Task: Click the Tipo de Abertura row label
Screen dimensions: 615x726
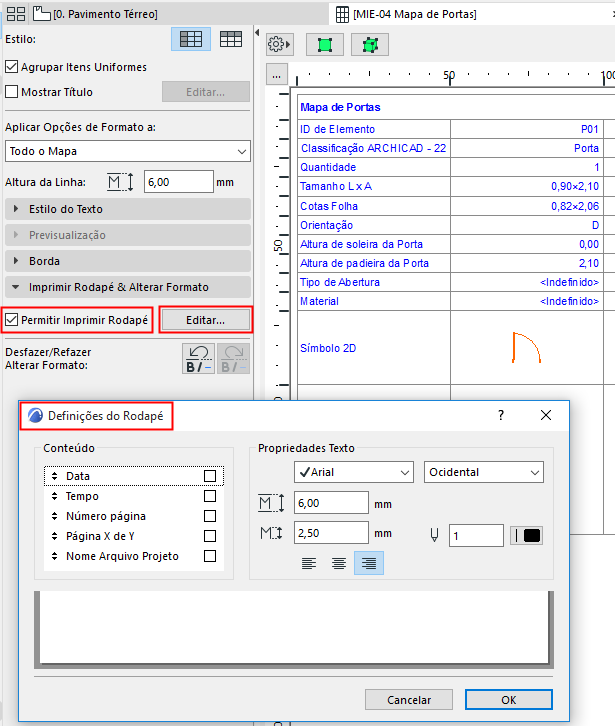Action: [x=340, y=282]
